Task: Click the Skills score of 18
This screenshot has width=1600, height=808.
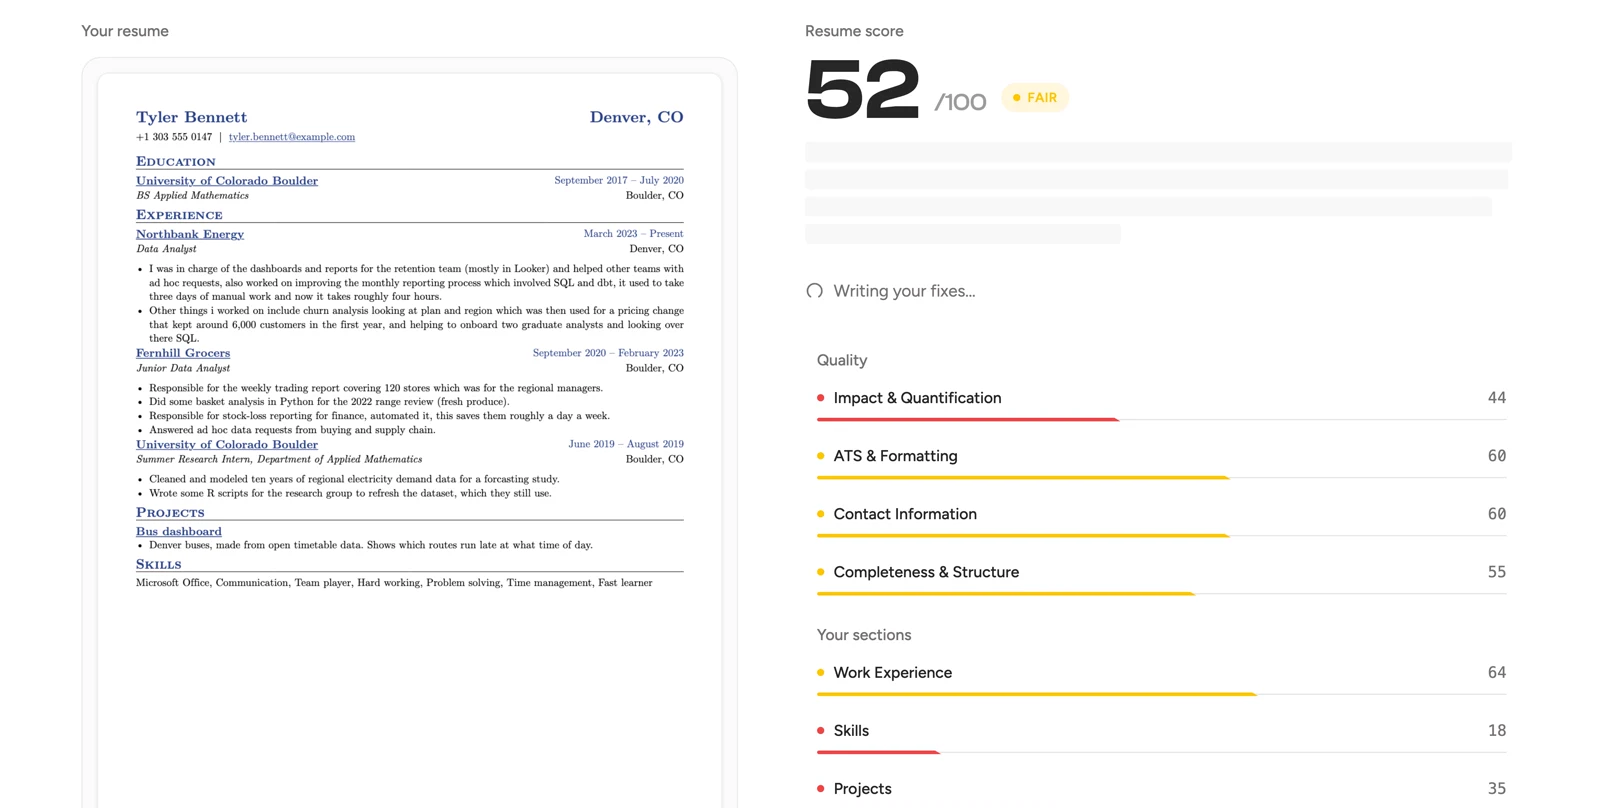Action: point(1497,731)
